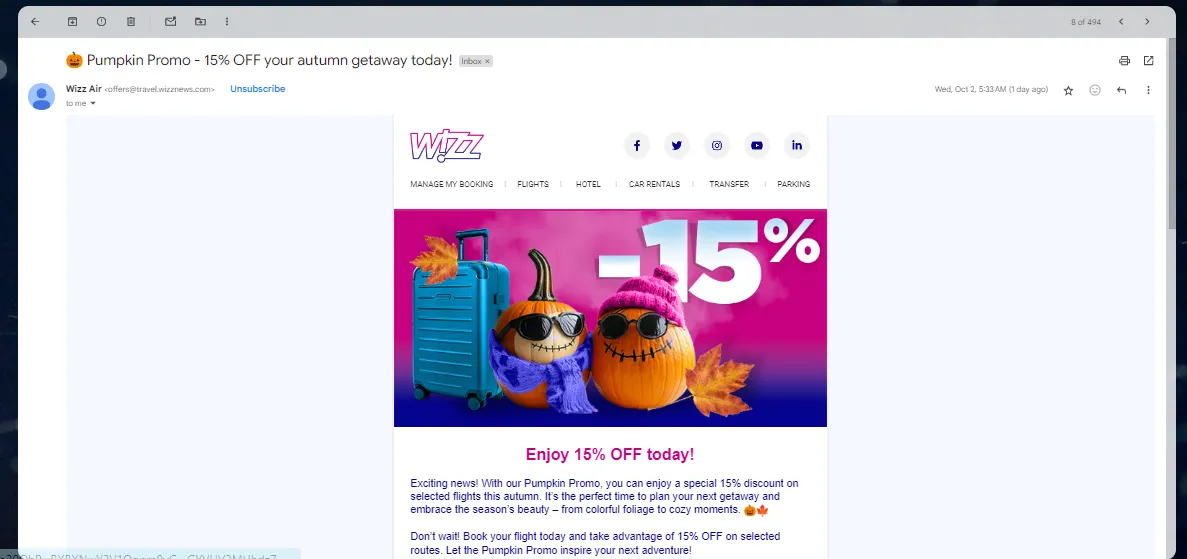
Task: Add emoji reaction to message
Action: [x=1095, y=90]
